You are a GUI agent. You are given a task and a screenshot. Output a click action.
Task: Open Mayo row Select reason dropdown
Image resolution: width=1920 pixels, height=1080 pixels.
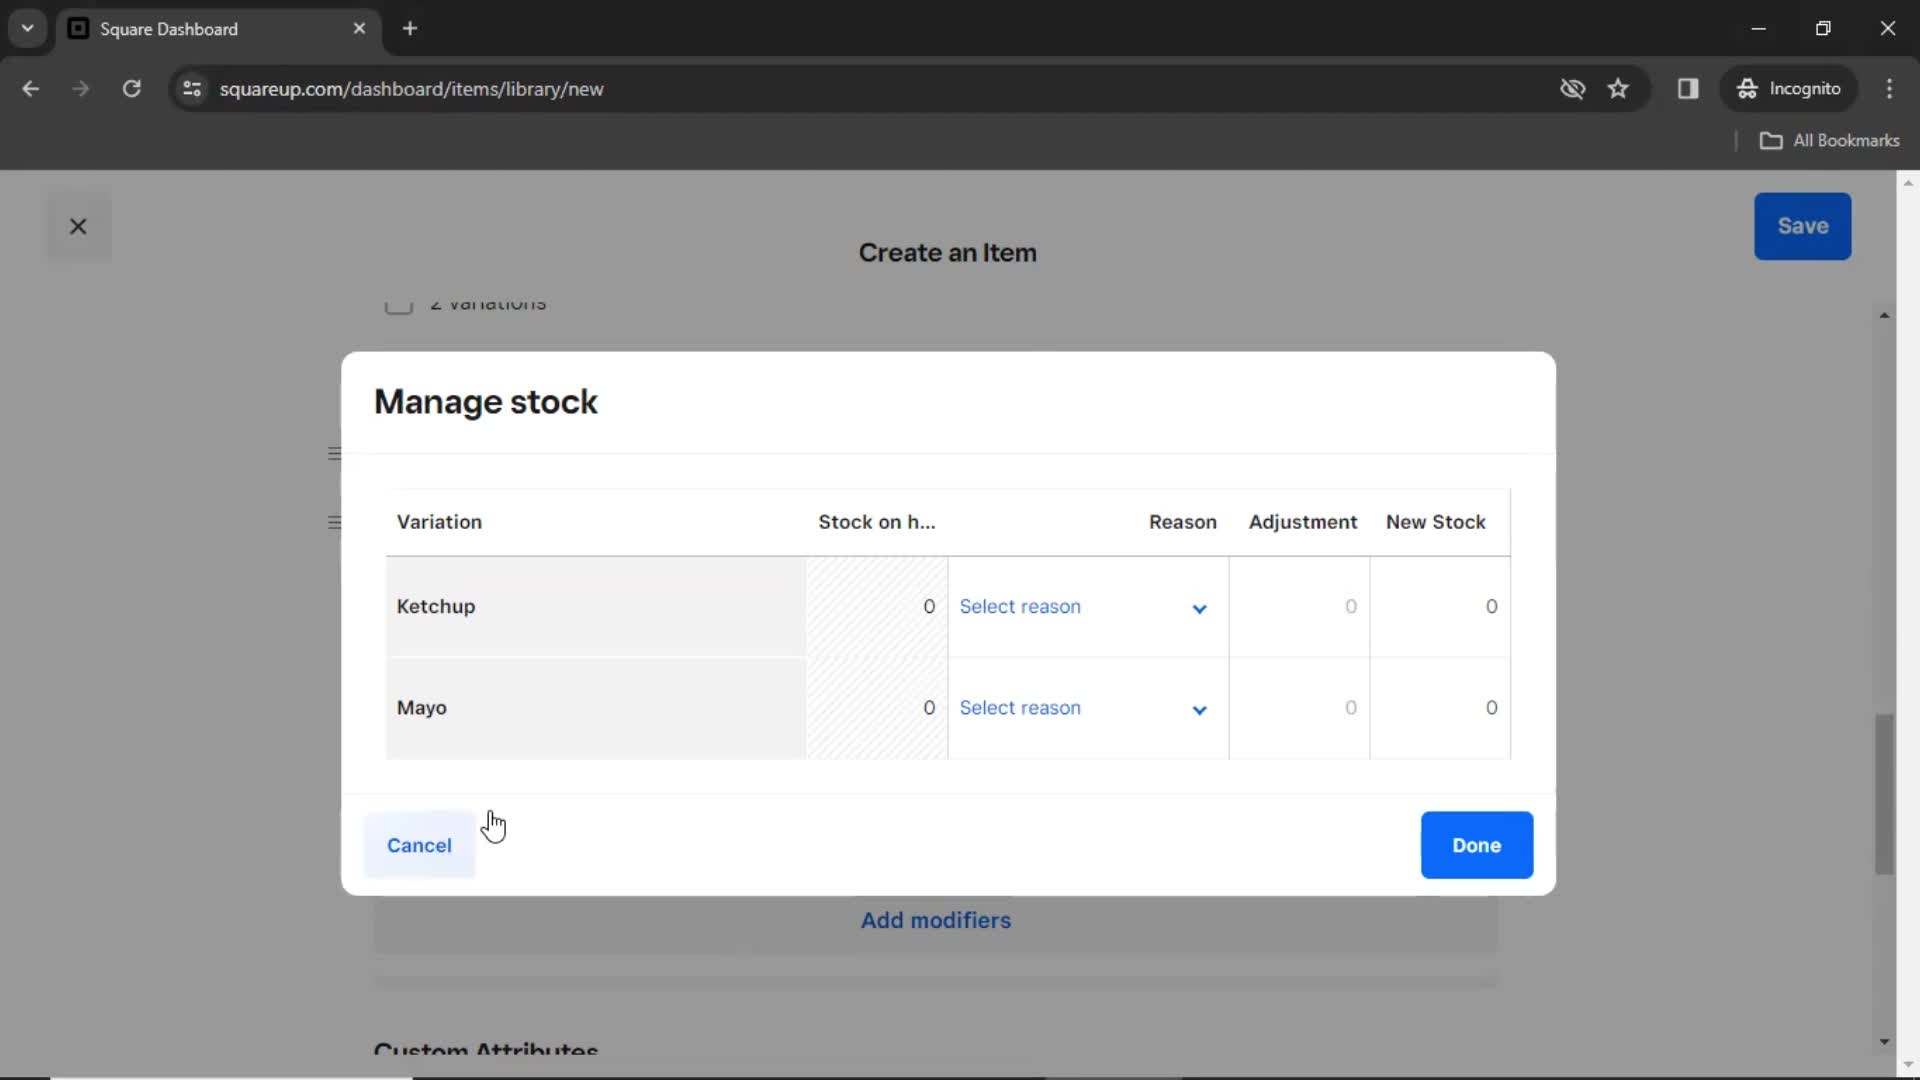1087,708
